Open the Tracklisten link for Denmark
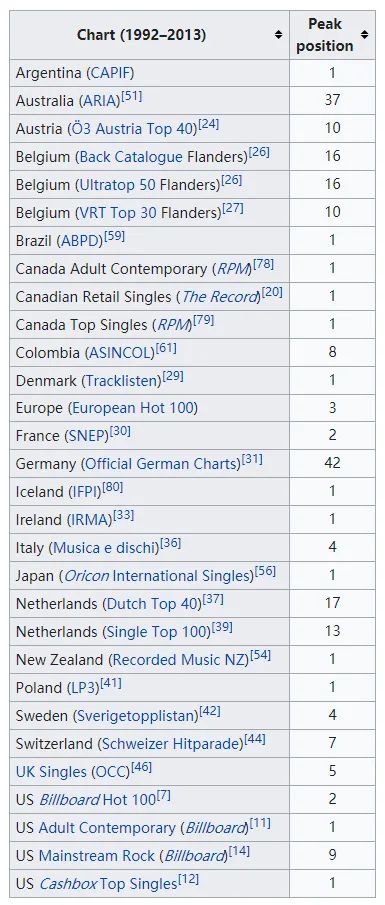 pos(122,381)
